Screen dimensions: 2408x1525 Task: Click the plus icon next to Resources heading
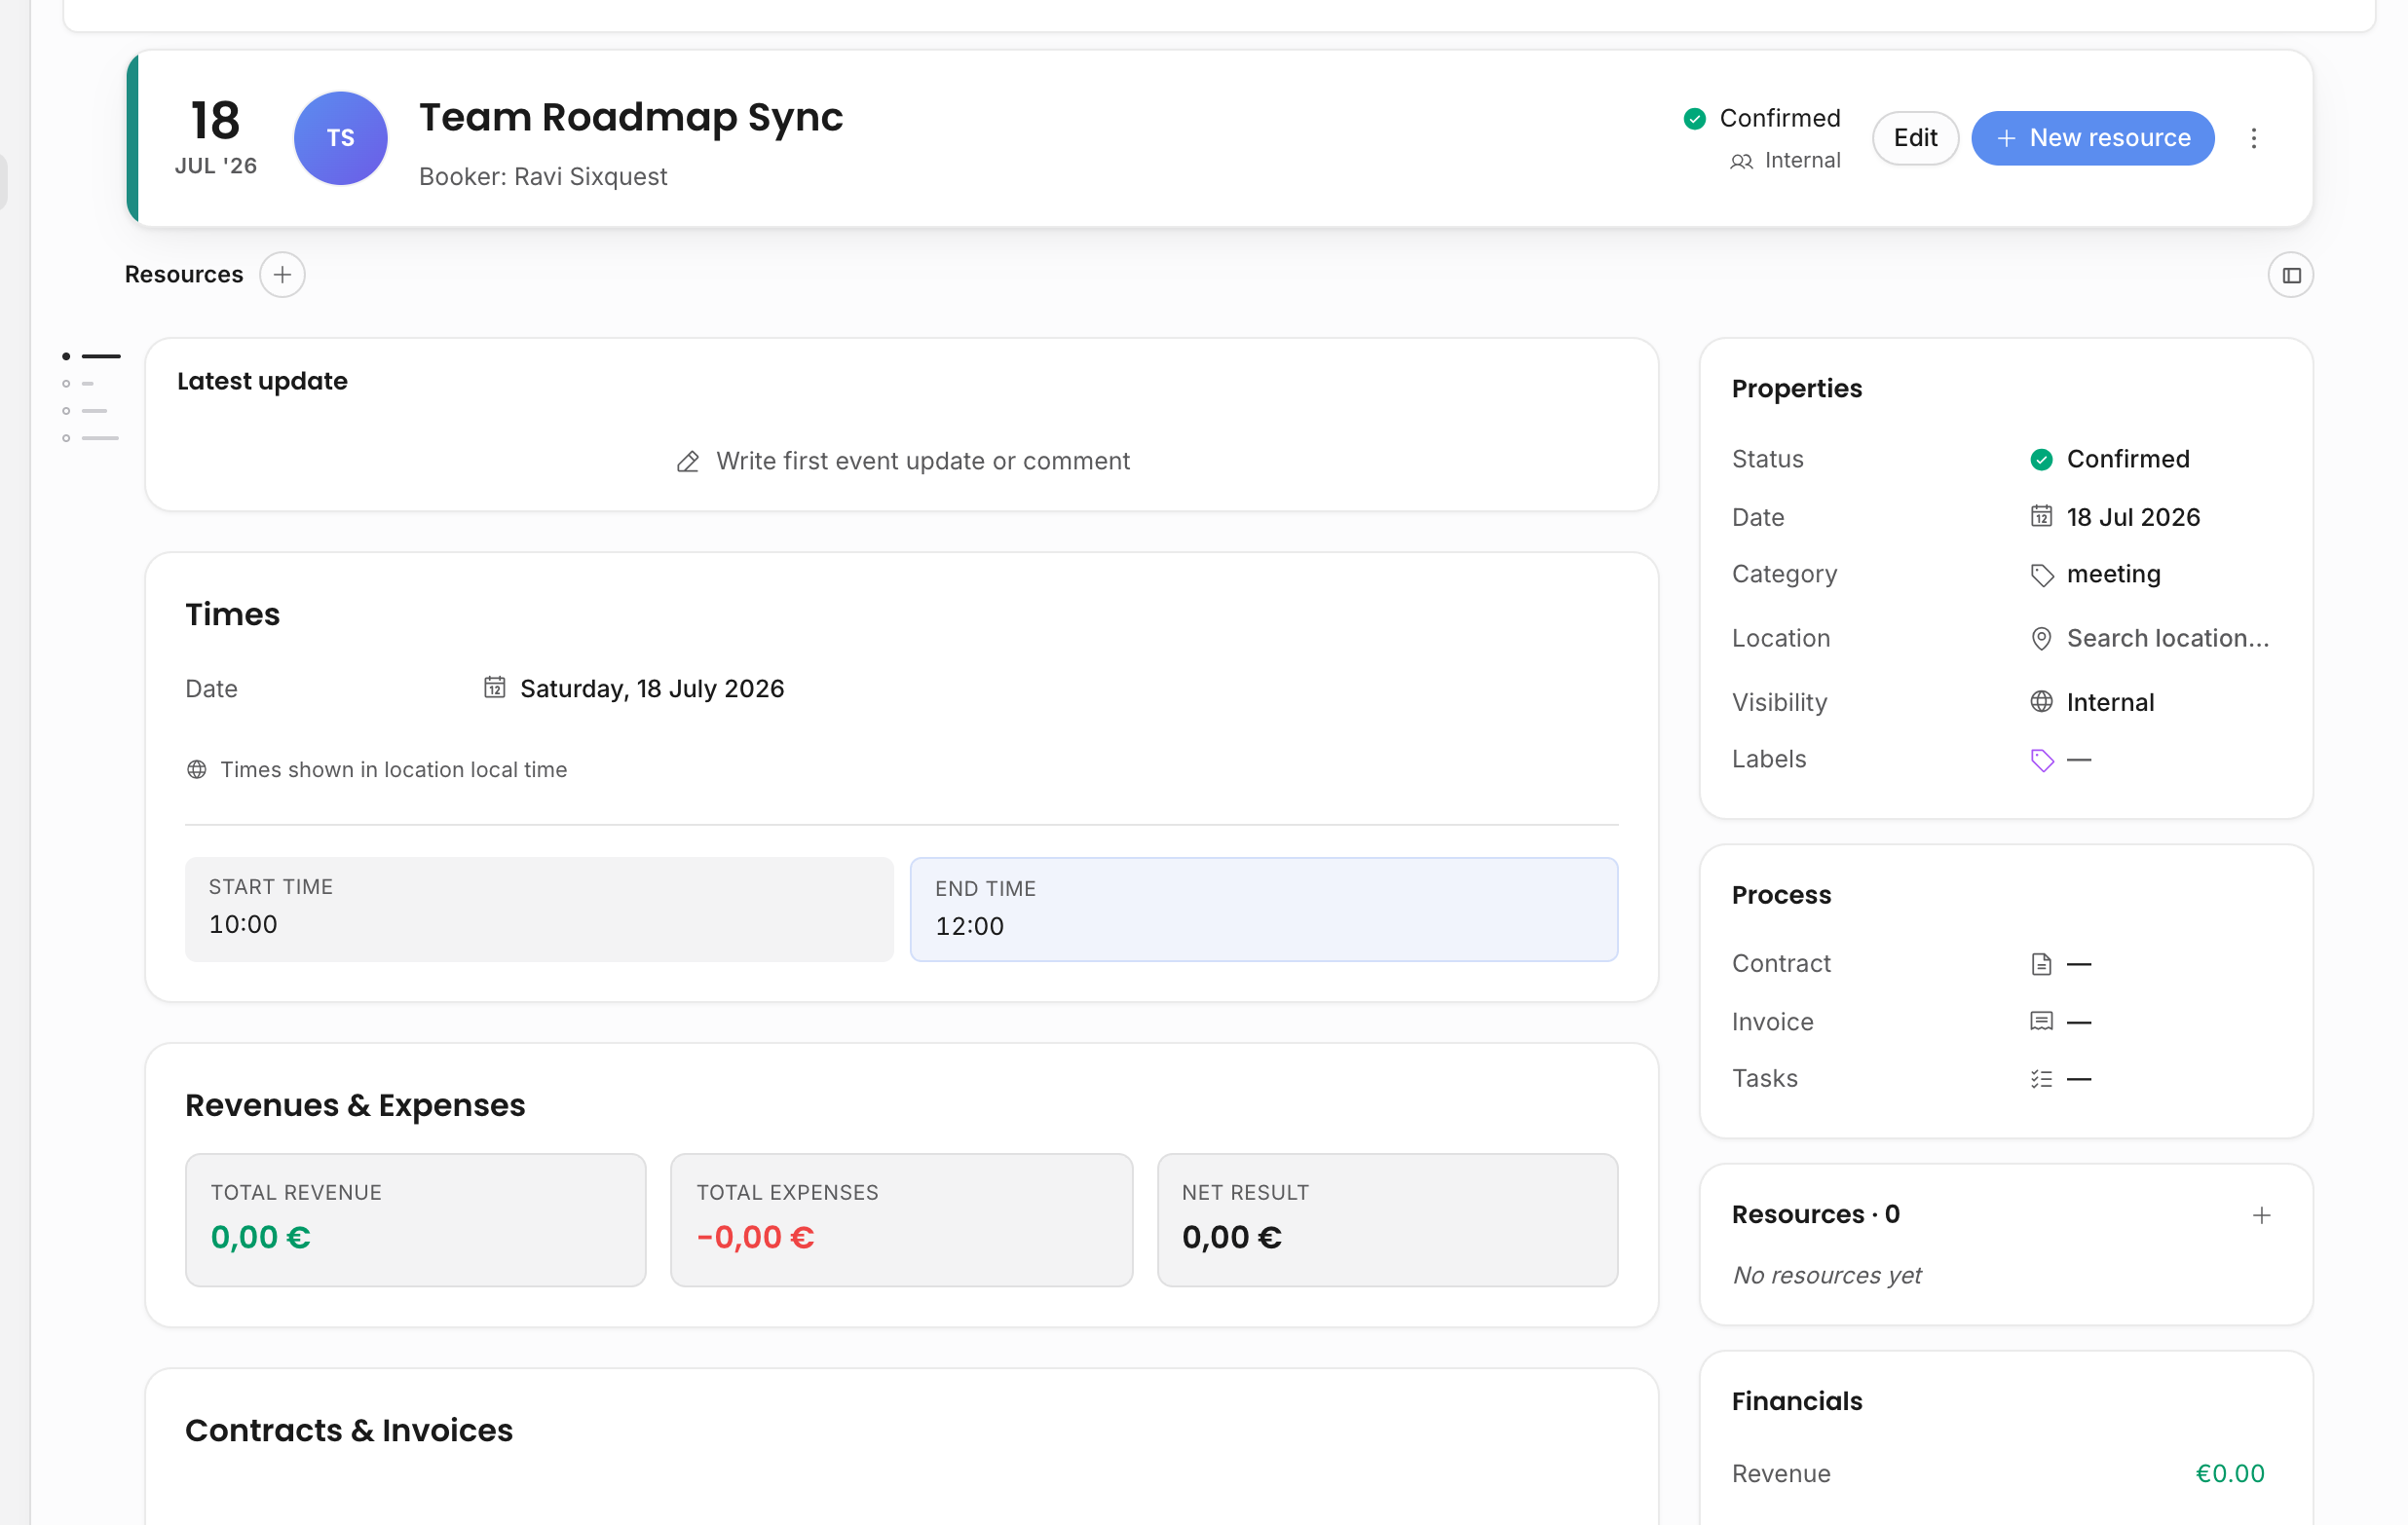pyautogui.click(x=282, y=274)
